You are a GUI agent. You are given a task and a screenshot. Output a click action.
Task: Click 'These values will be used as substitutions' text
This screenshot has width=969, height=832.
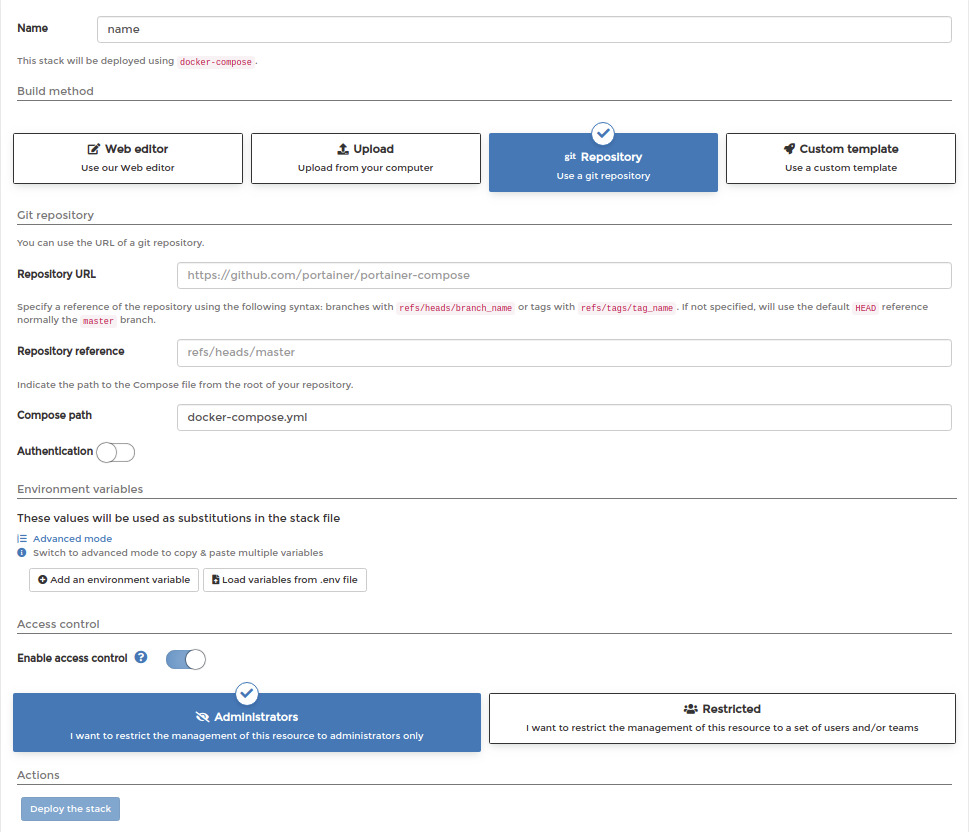pos(179,518)
